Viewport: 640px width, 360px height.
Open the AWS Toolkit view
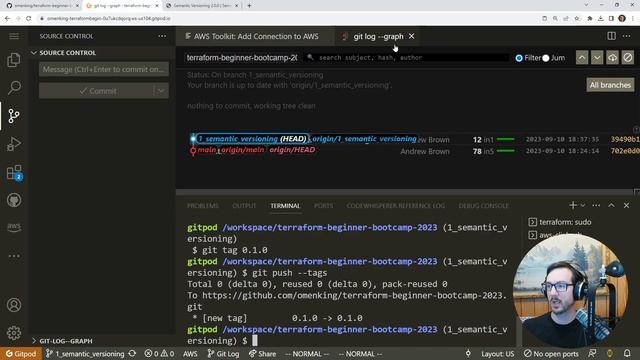pyautogui.click(x=14, y=227)
